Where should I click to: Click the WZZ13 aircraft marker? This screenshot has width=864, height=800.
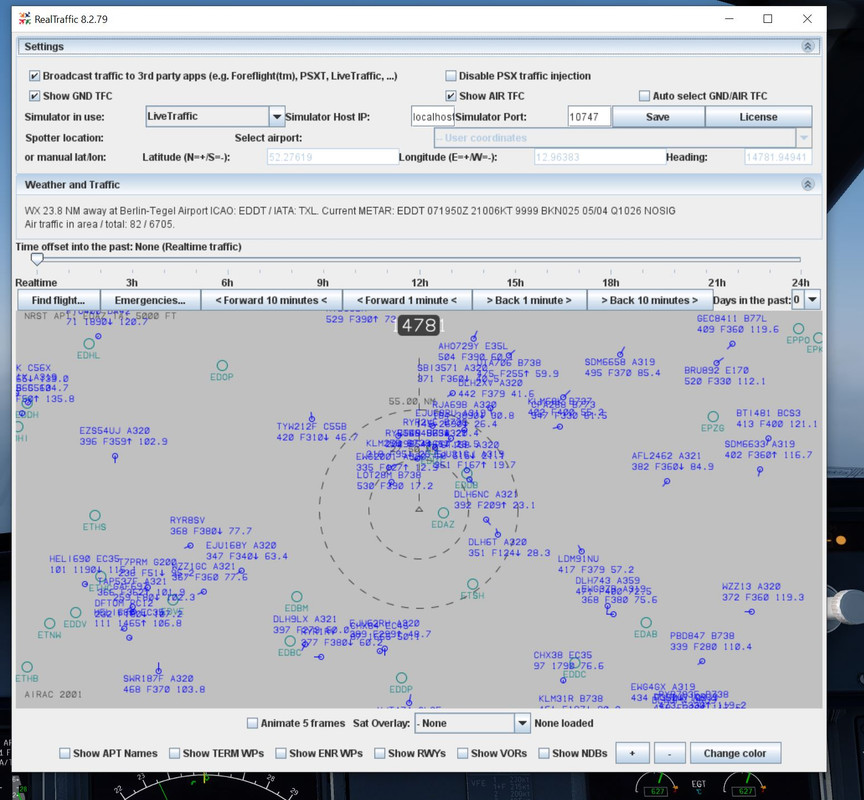750,612
